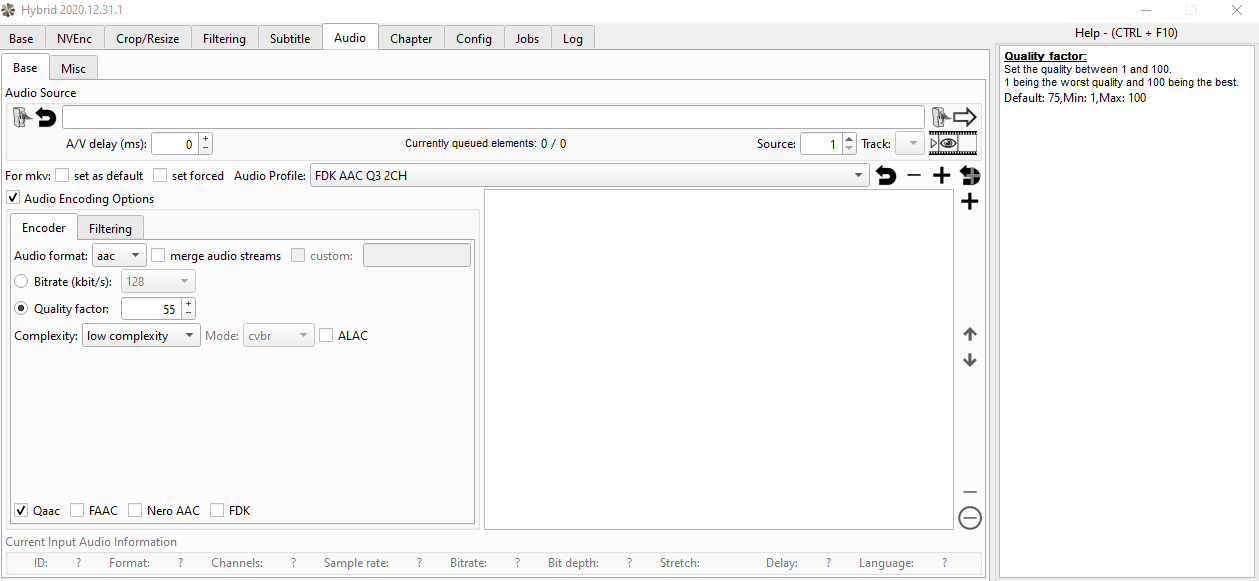This screenshot has height=581, width=1259.
Task: Uncheck Audio Encoding Options
Action: point(13,199)
